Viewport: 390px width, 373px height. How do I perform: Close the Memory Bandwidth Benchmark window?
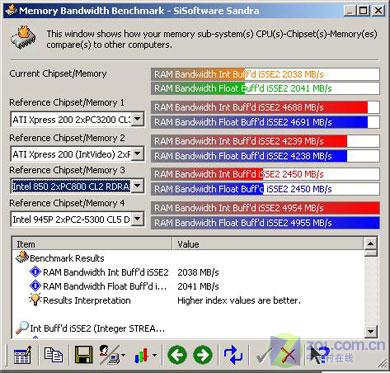coord(378,10)
